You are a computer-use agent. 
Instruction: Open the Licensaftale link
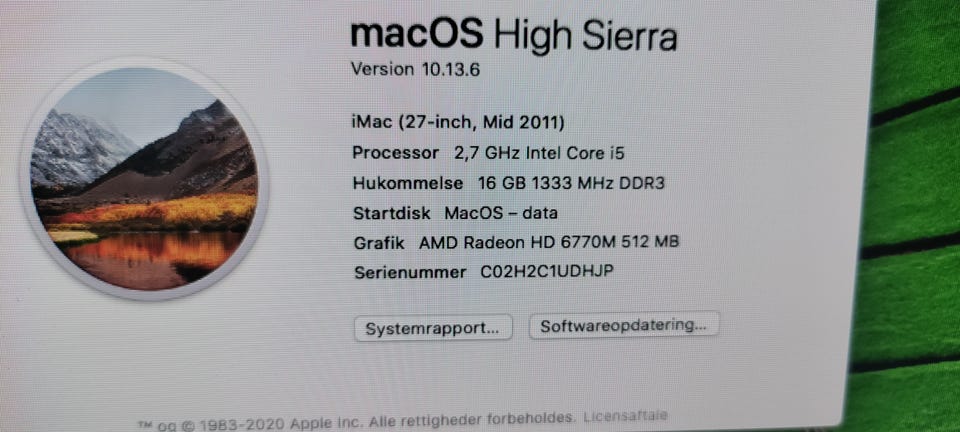[x=625, y=417]
